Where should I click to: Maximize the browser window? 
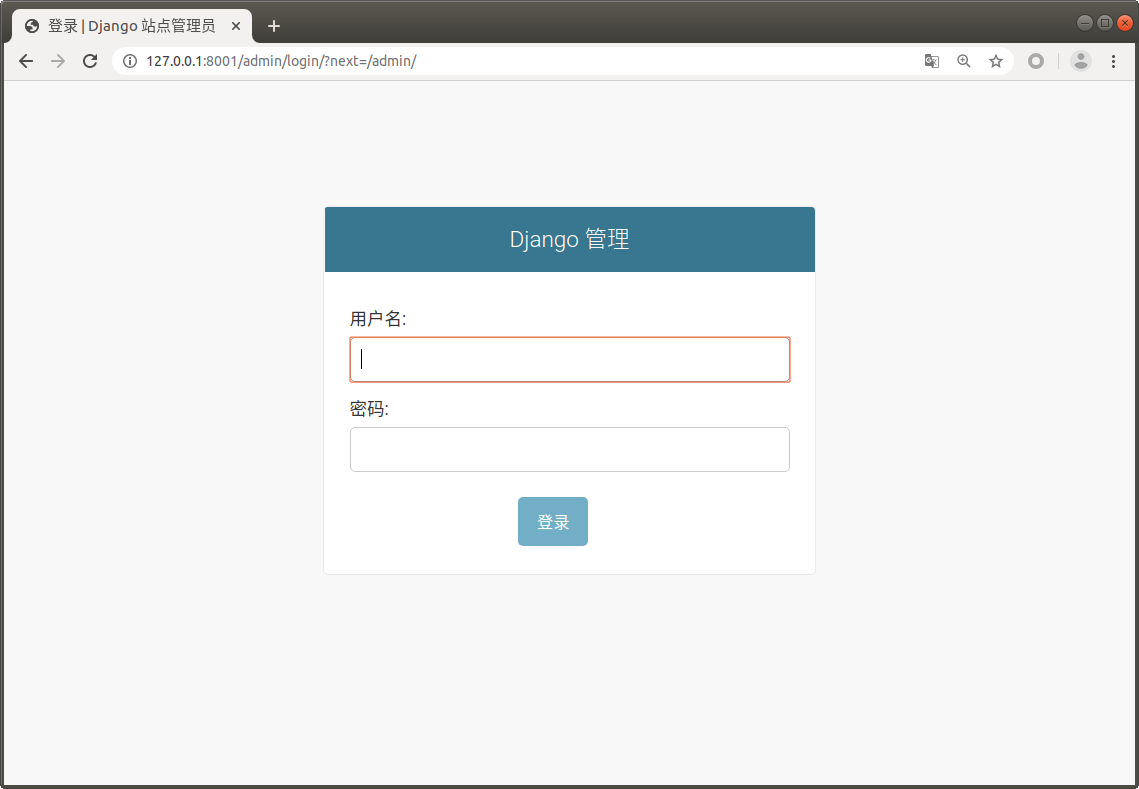click(x=1105, y=23)
